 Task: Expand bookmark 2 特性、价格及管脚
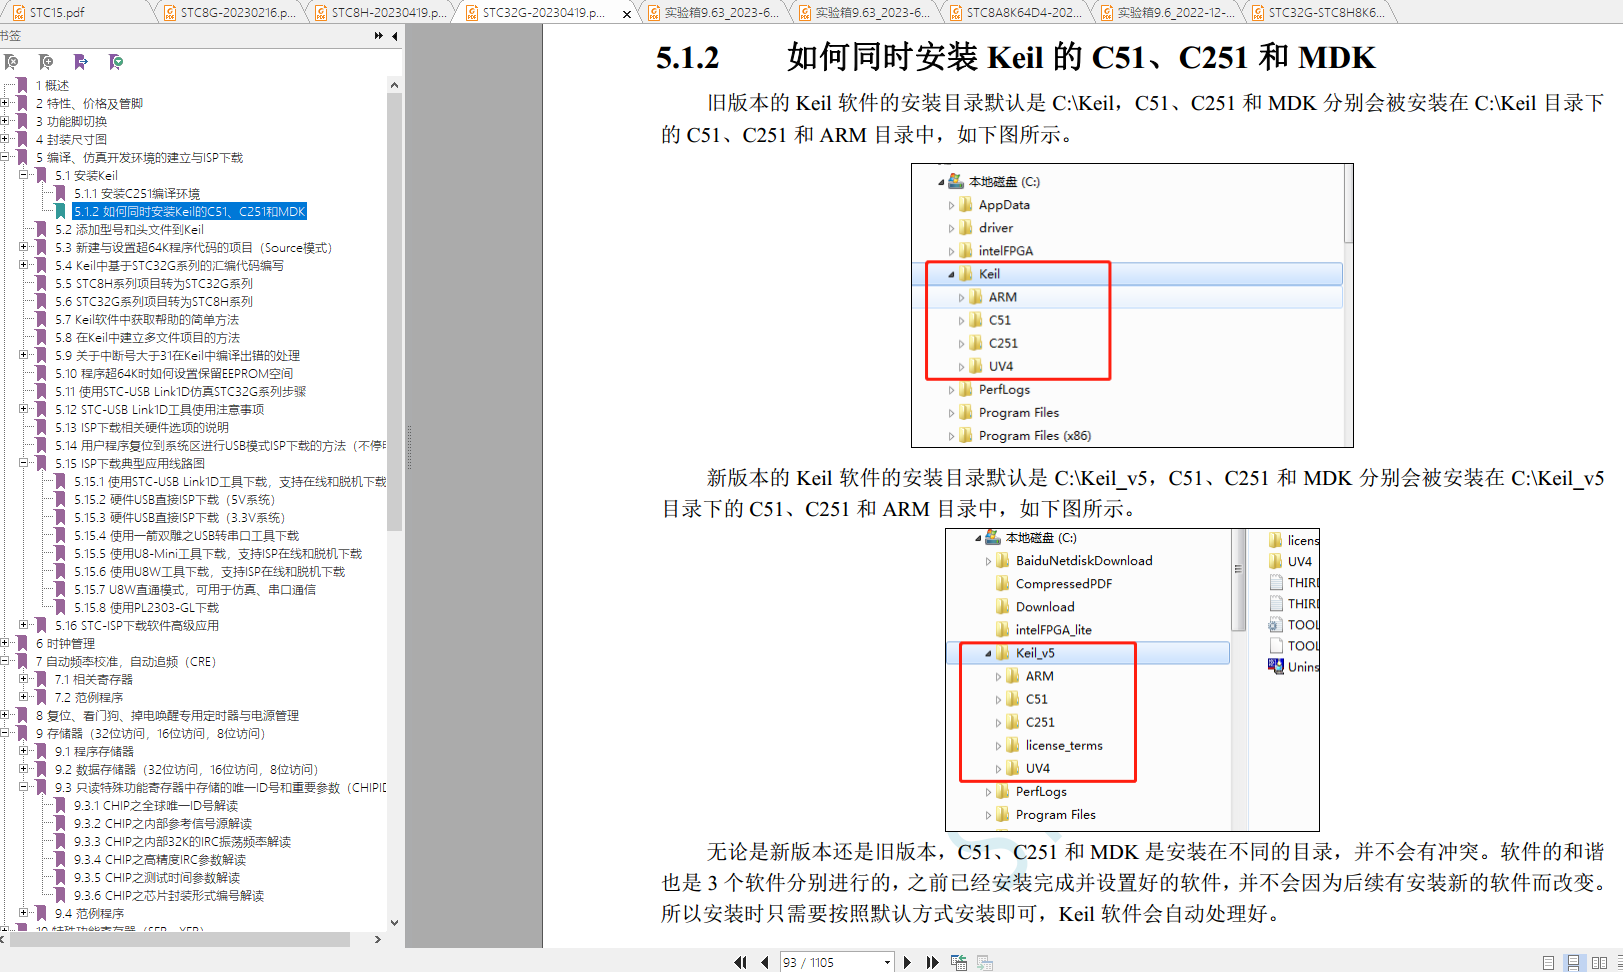[x=6, y=103]
